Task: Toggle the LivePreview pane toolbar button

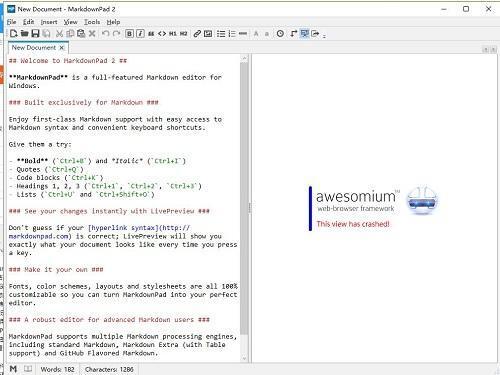Action: click(x=304, y=33)
